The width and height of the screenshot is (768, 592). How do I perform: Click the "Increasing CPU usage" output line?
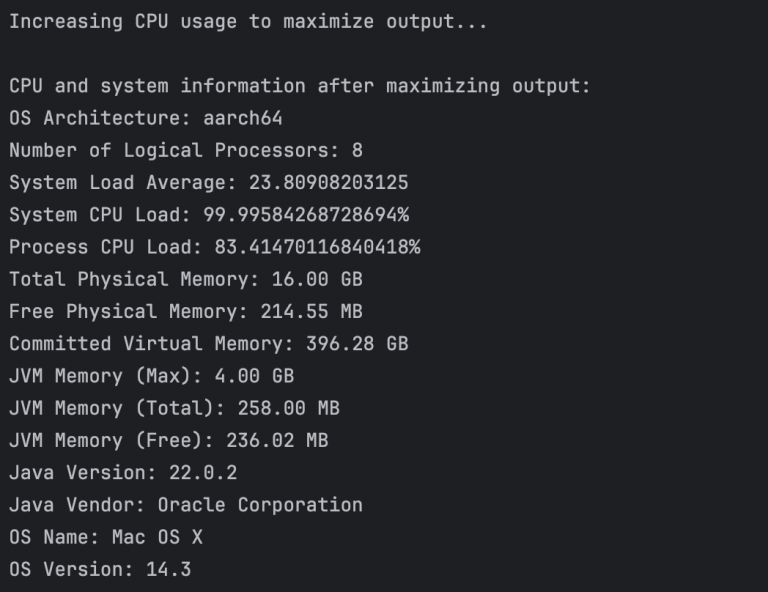point(248,22)
